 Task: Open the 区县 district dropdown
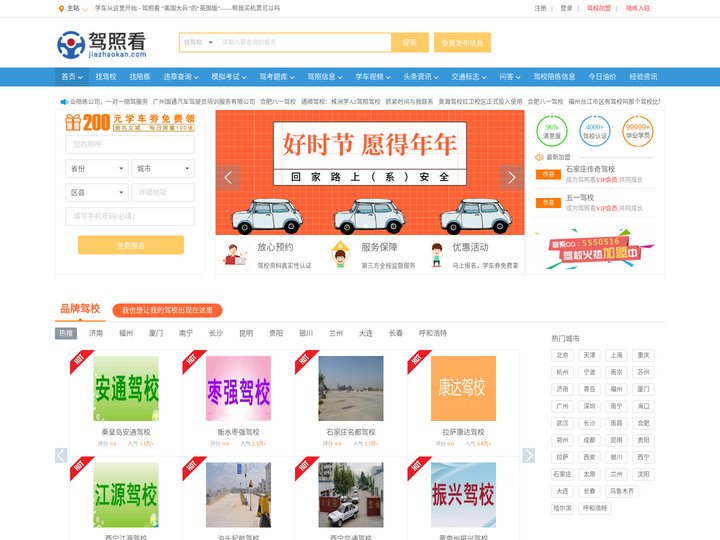click(97, 192)
